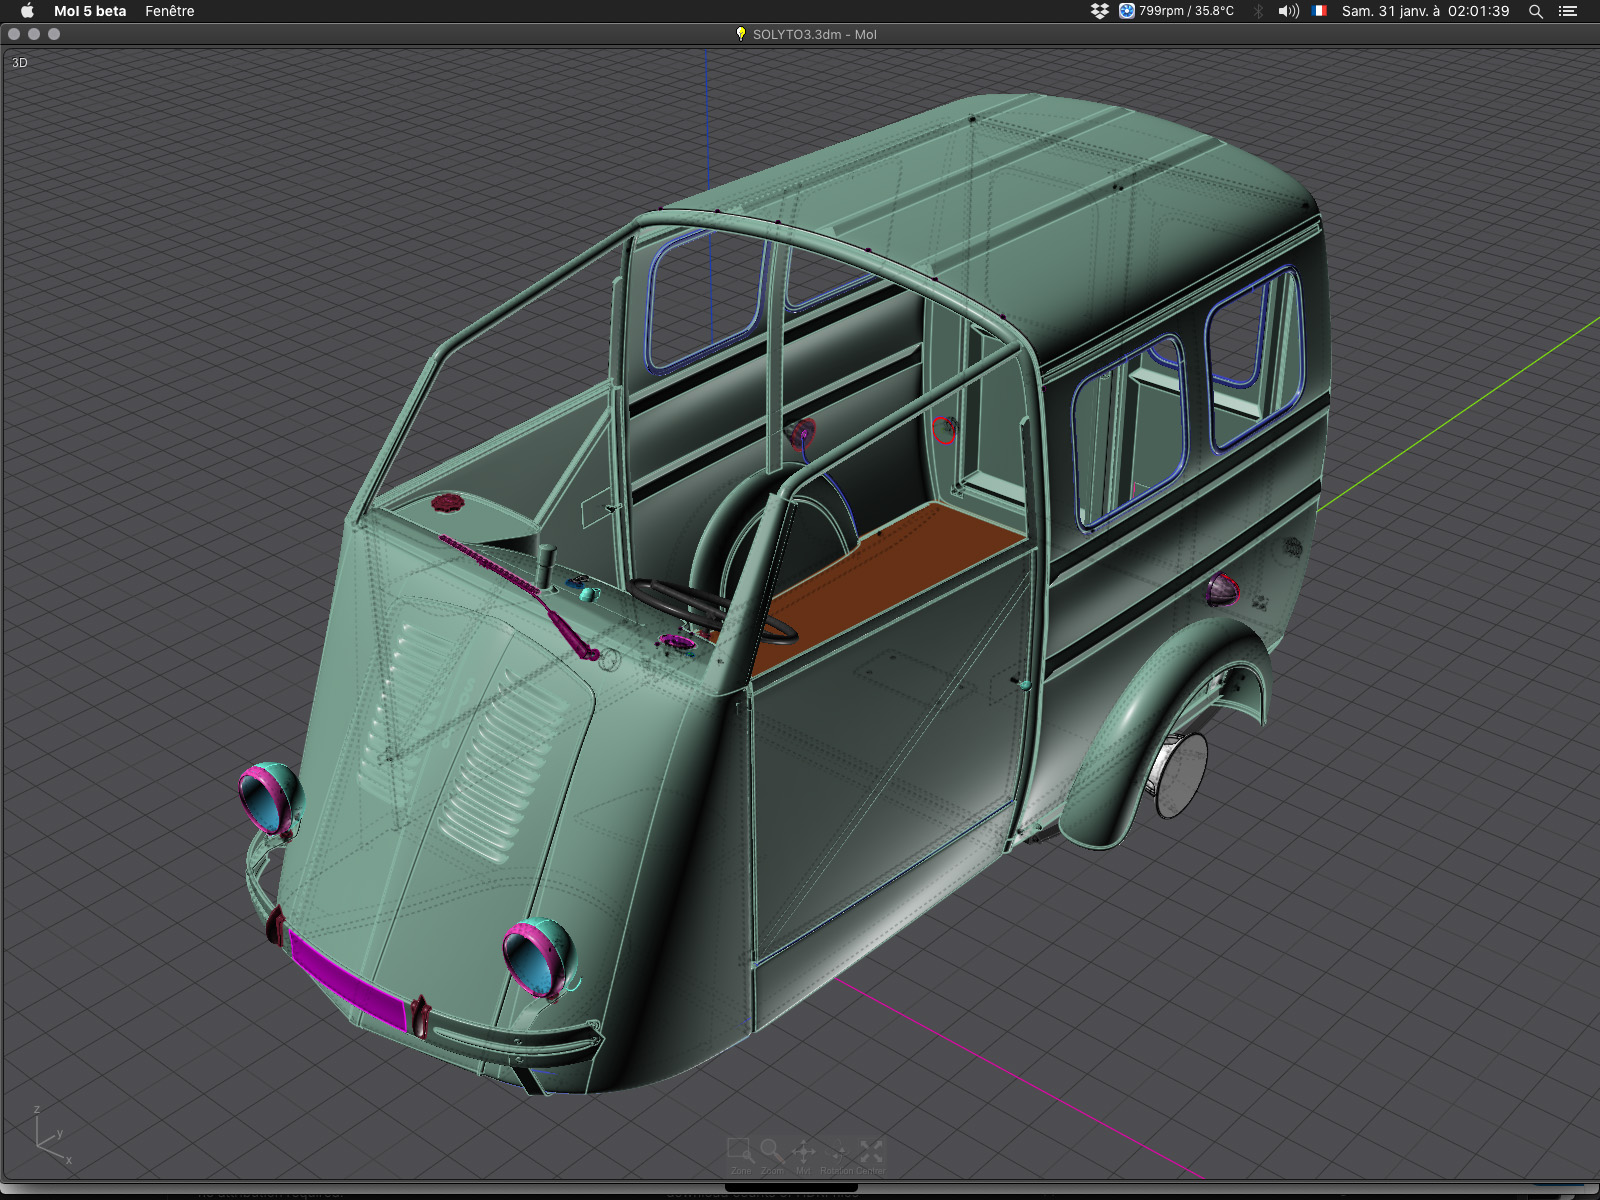Open the Notification Center list icon
The width and height of the screenshot is (1600, 1200).
1568,11
